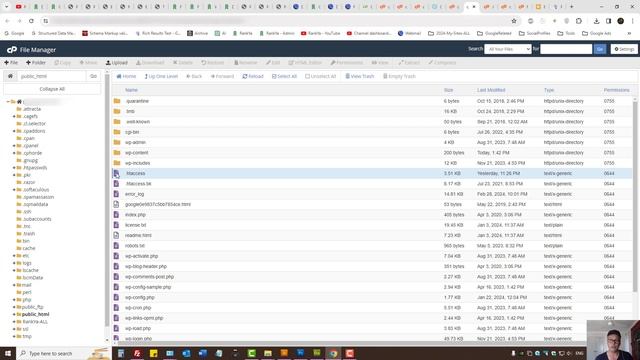Click the Edit pencil icon

click(x=273, y=63)
